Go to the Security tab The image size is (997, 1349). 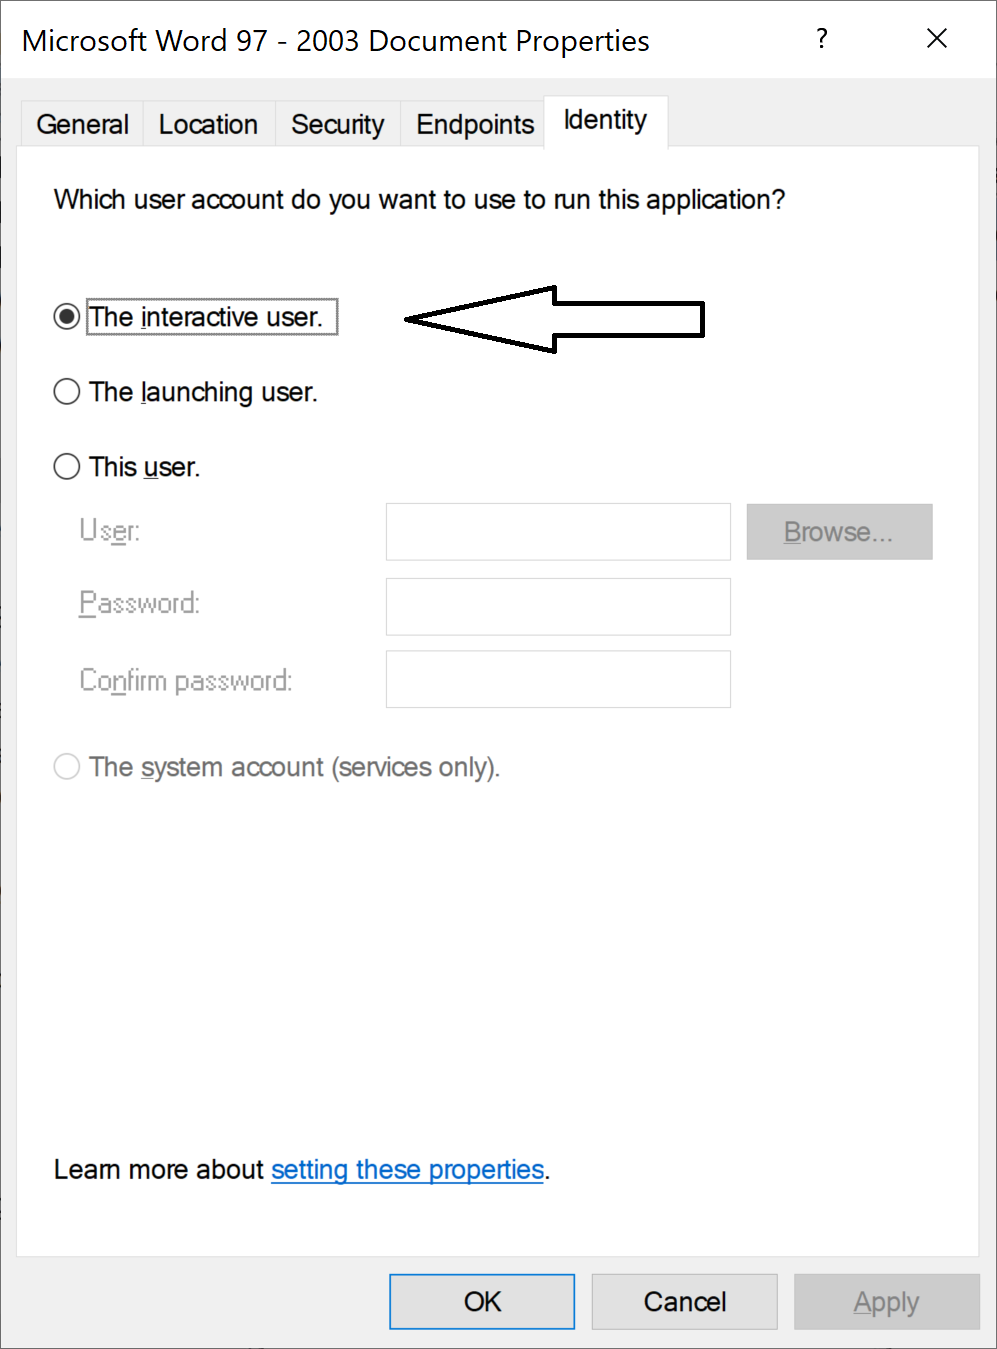click(x=337, y=125)
